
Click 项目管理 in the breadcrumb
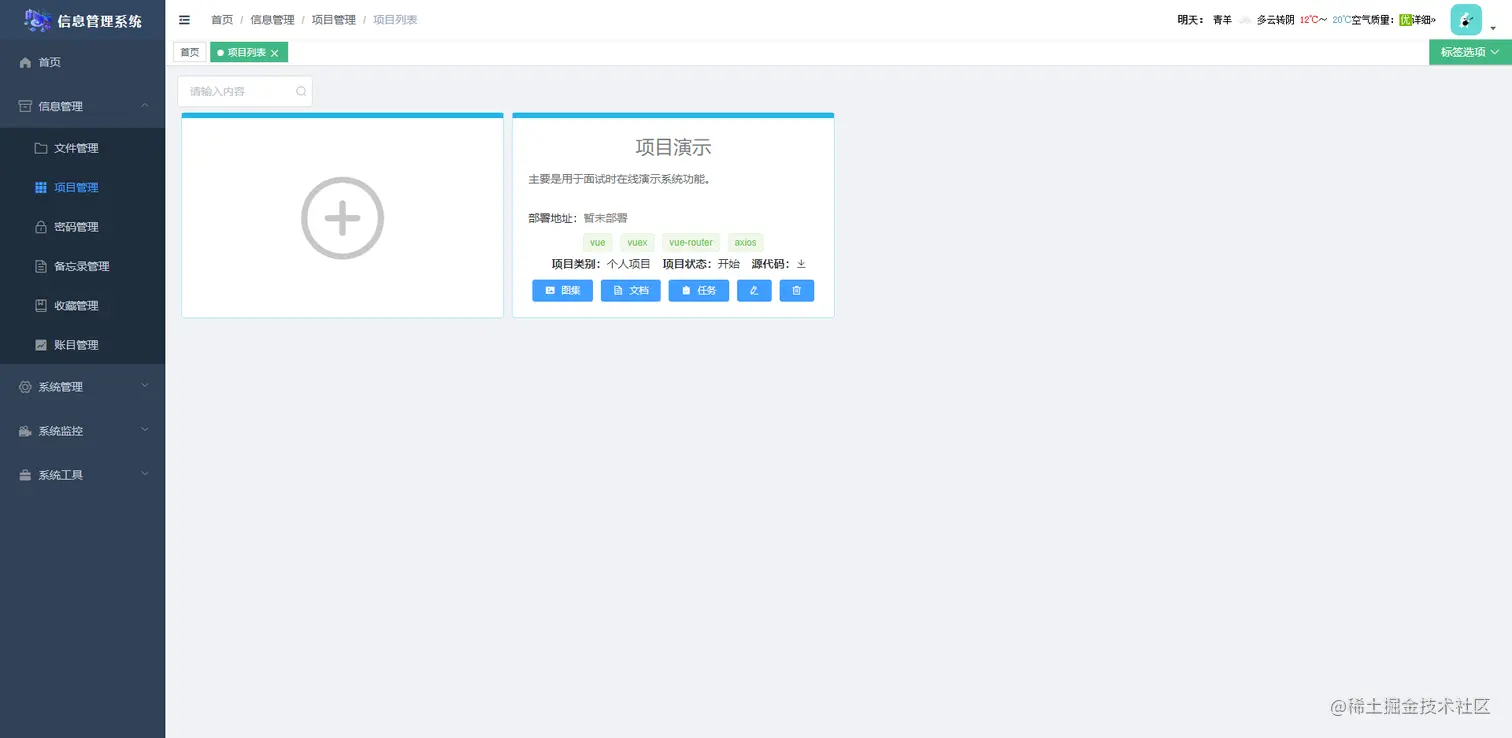333,20
